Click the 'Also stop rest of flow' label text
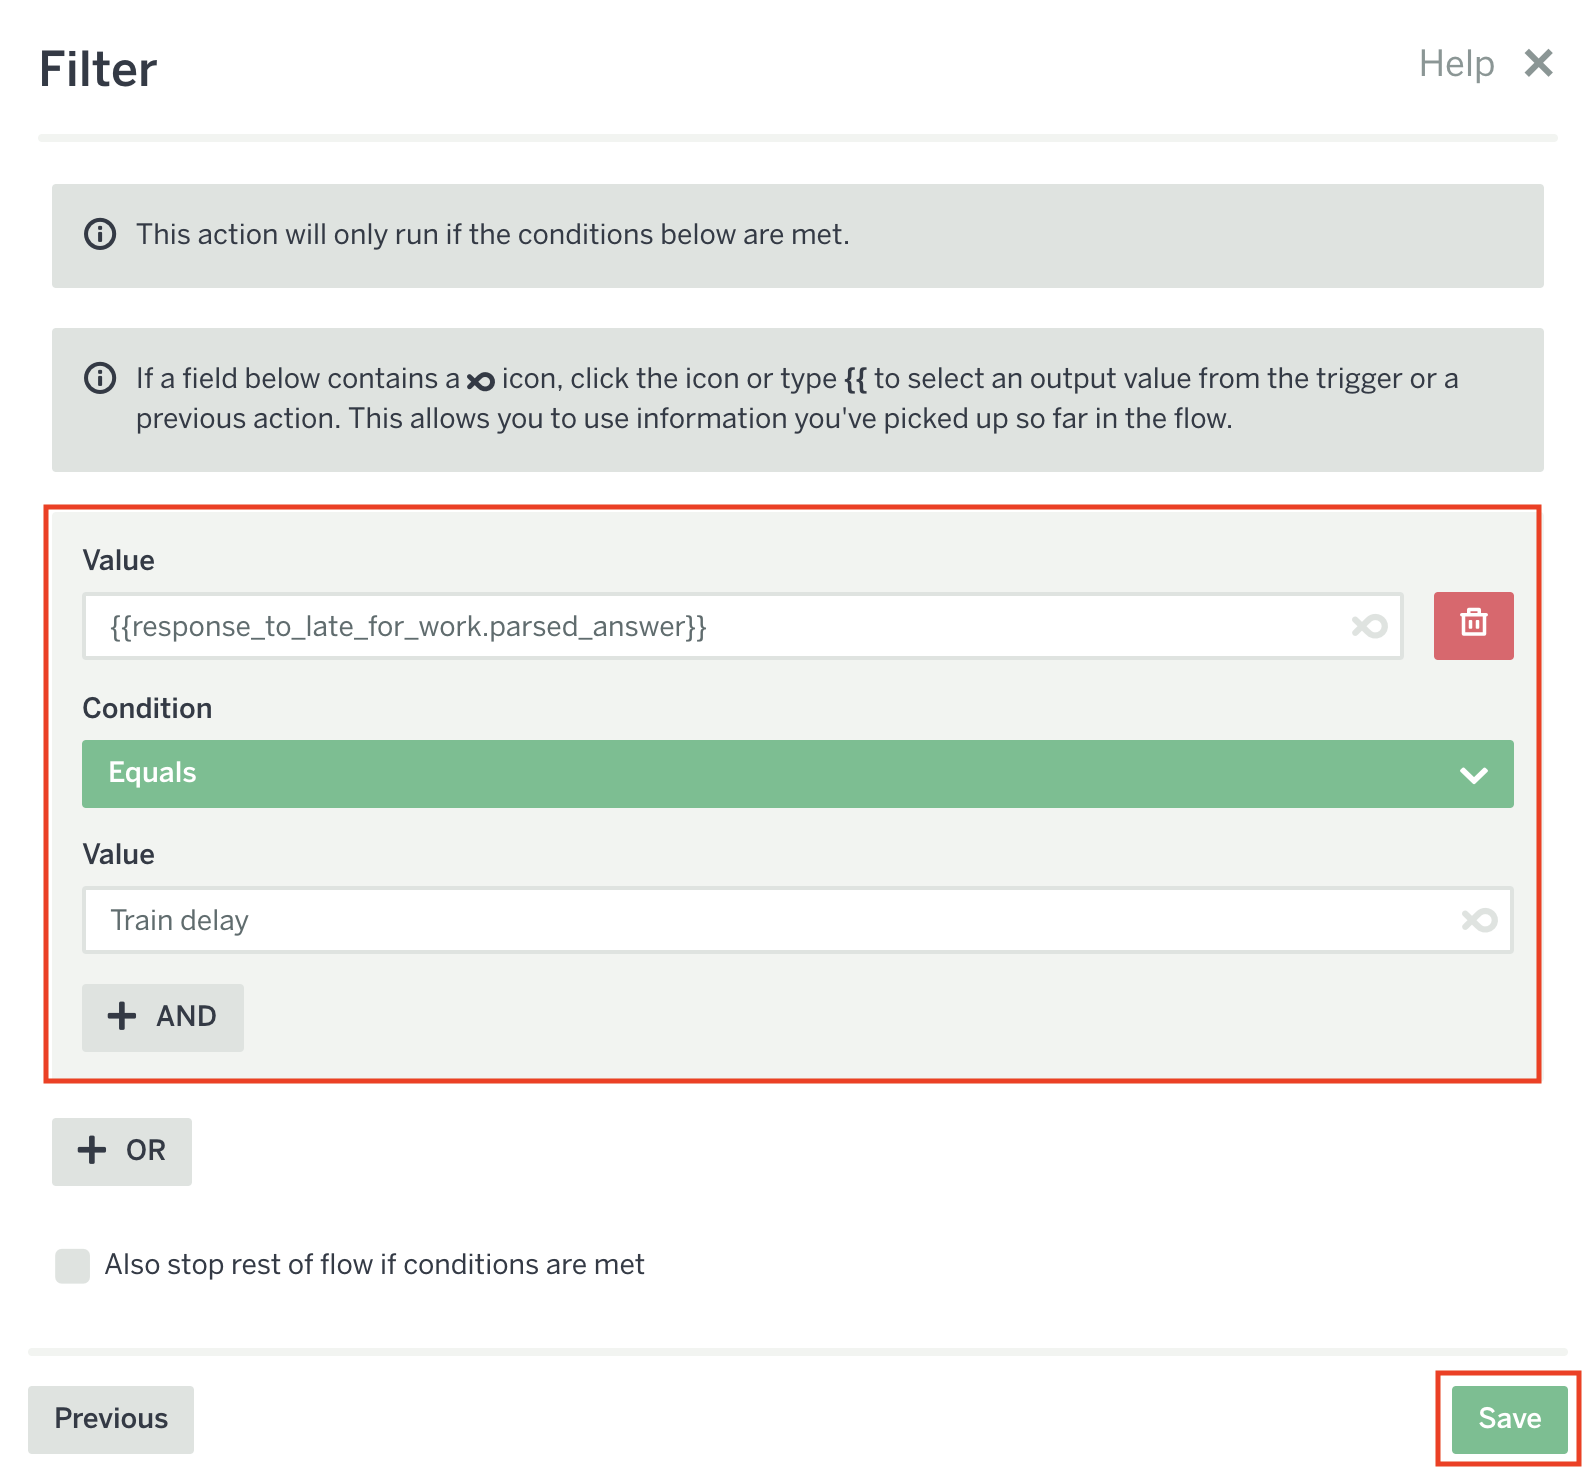Screen dimensions: 1594x1482 [374, 1265]
